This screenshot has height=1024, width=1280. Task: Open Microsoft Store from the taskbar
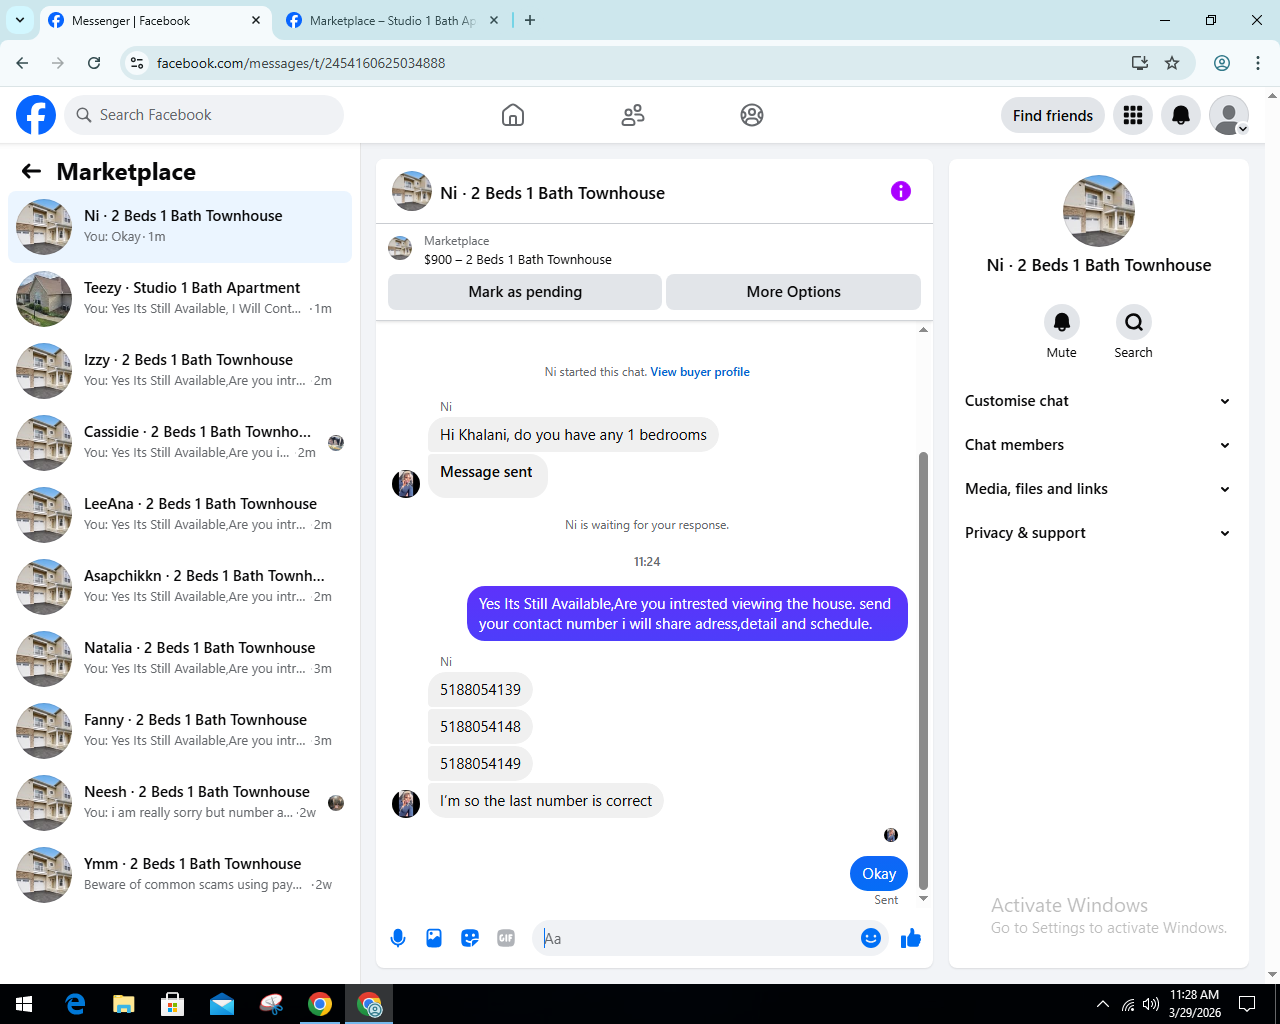pos(173,1004)
